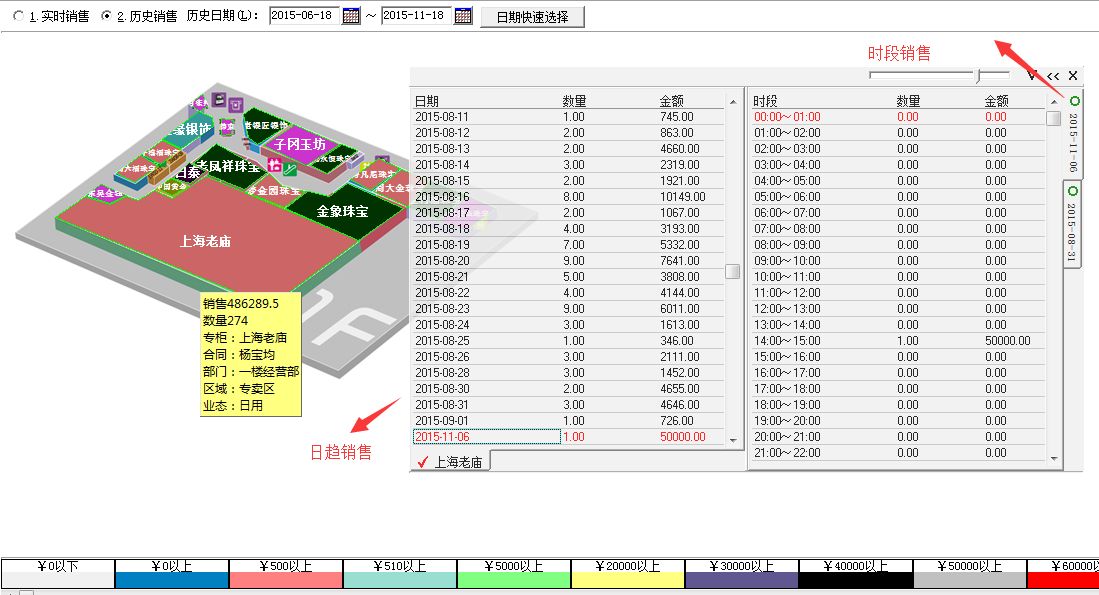Select the highlighted 2015-11-06 row
Image resolution: width=1099 pixels, height=595 pixels.
(568, 437)
